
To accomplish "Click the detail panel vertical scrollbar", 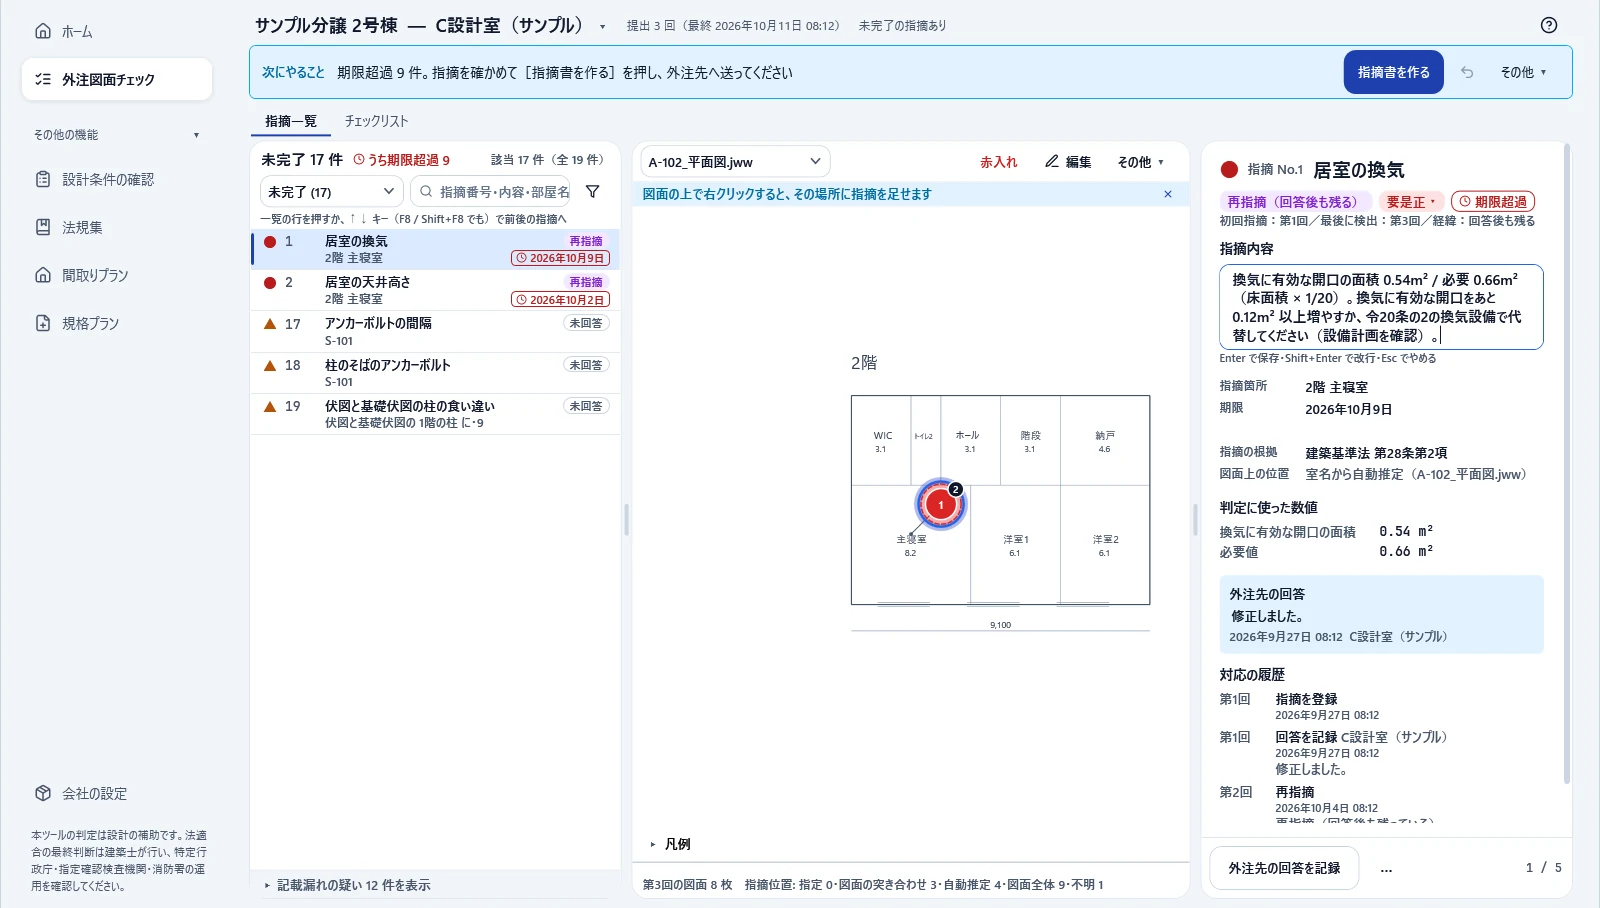I will 1566,465.
